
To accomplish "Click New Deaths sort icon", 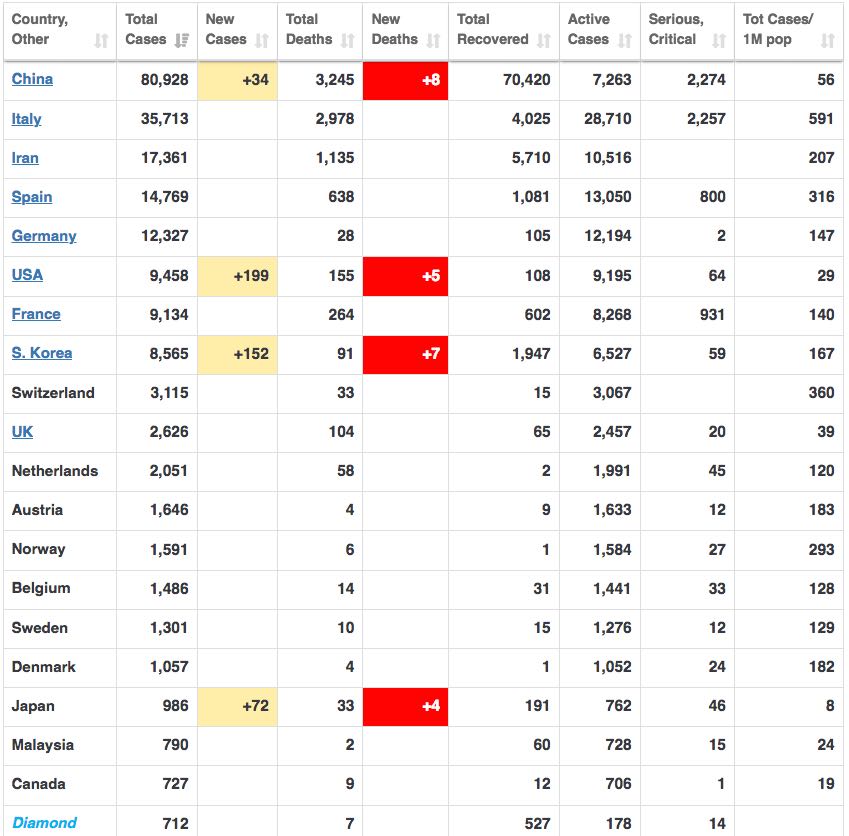I will 433,40.
